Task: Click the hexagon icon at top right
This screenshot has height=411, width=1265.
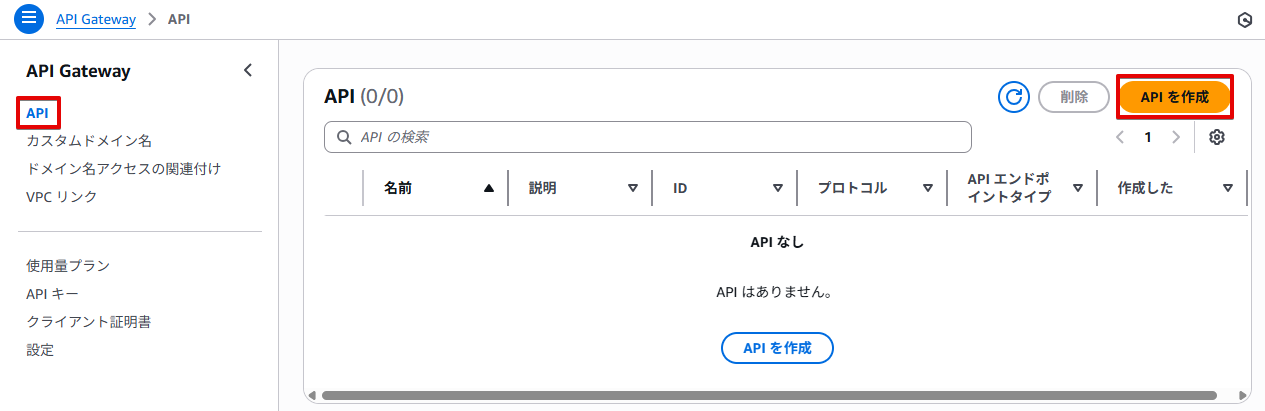Action: [x=1245, y=20]
